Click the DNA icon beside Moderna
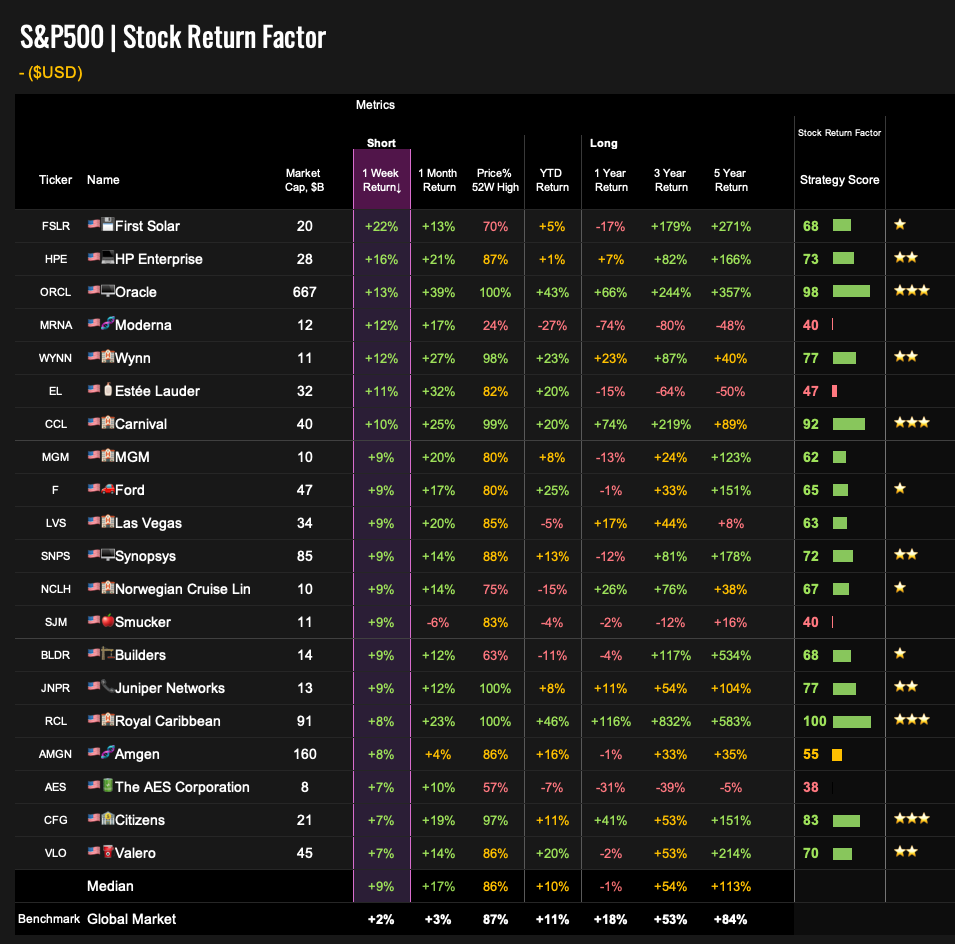This screenshot has width=955, height=944. pyautogui.click(x=108, y=323)
